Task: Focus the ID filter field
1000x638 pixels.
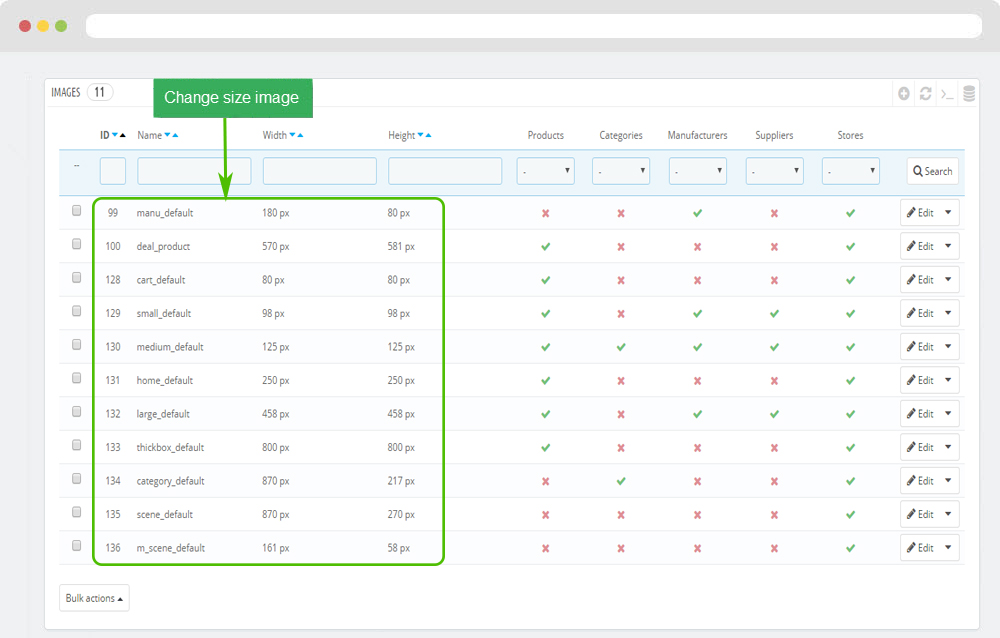Action: [x=113, y=171]
